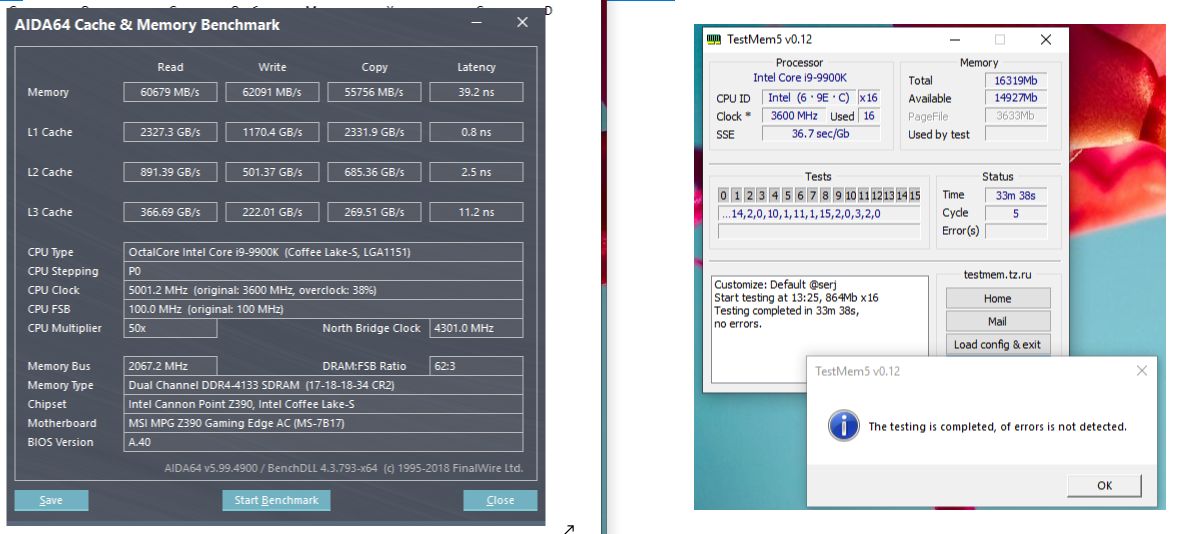Click the CPU Stepping value P0

coord(323,271)
